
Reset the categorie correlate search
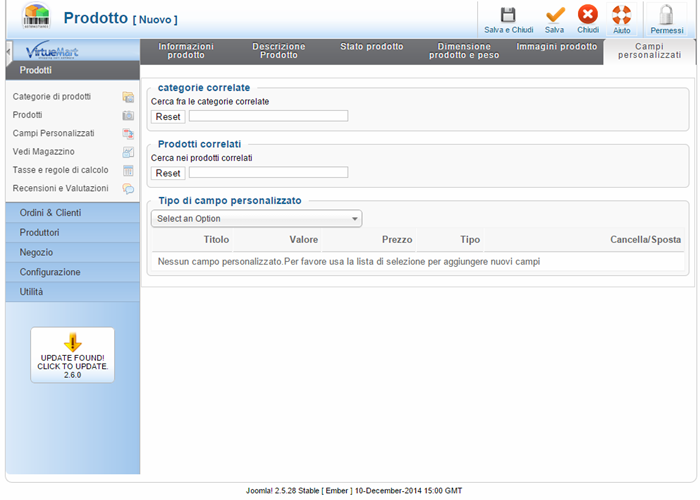(168, 116)
